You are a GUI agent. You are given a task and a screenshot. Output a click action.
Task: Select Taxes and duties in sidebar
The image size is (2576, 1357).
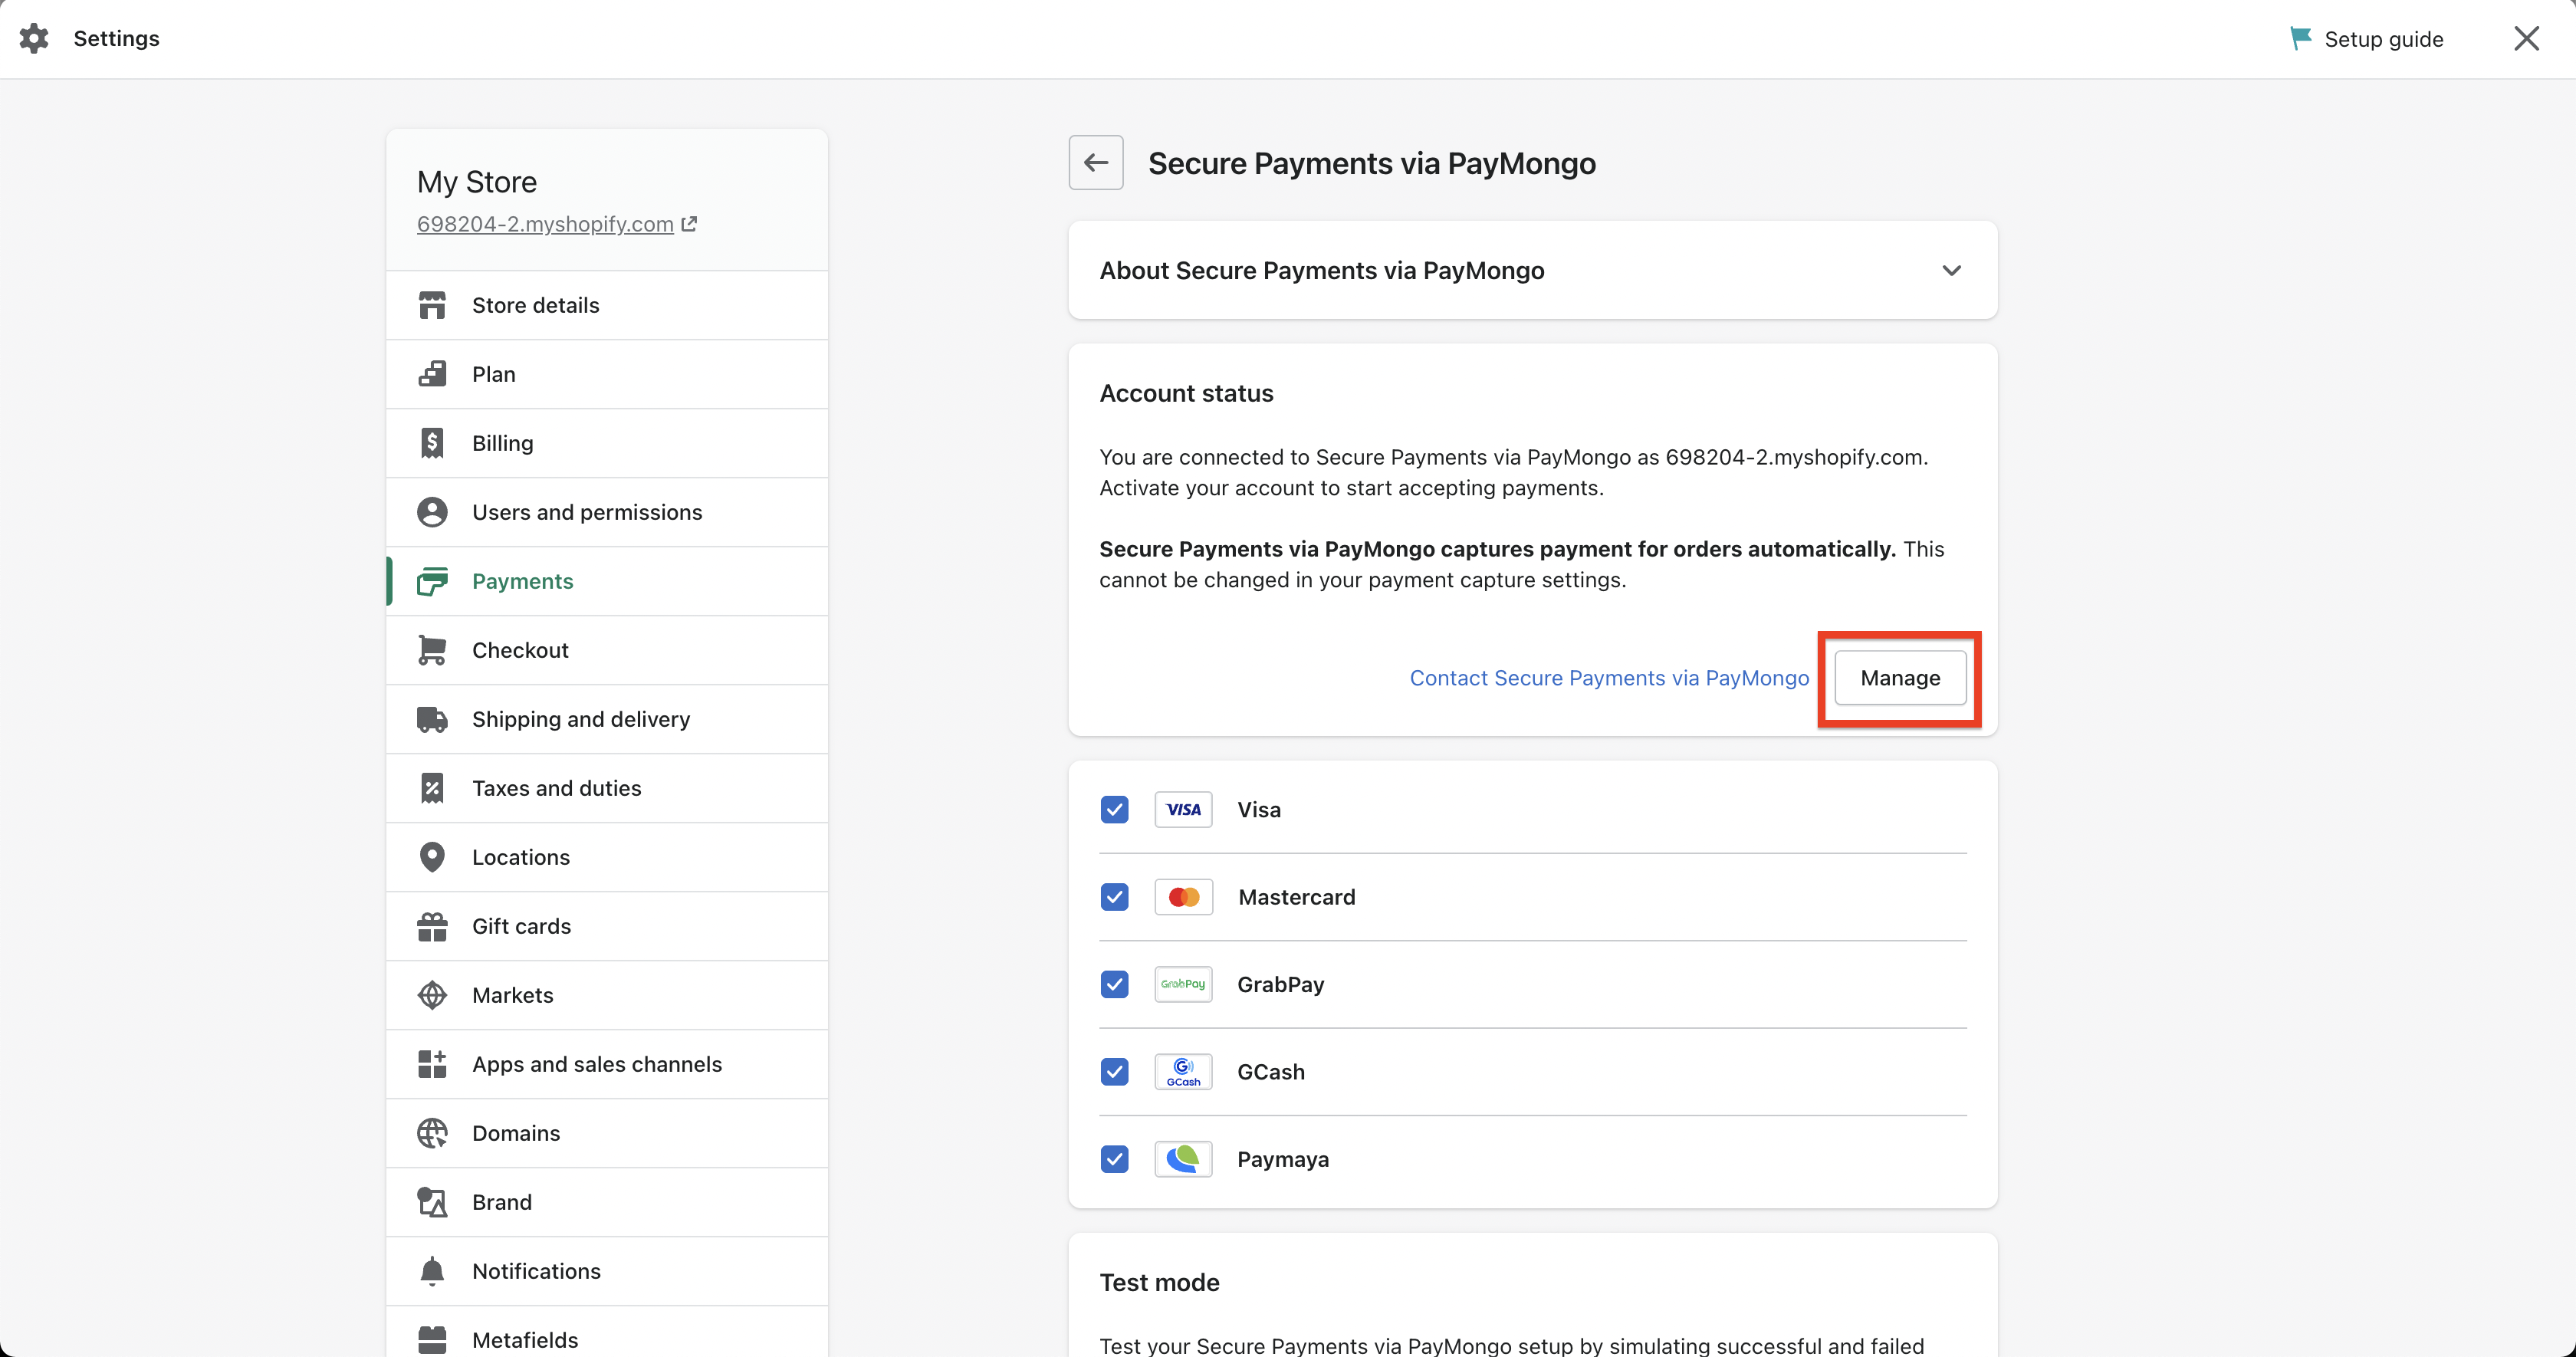point(556,788)
